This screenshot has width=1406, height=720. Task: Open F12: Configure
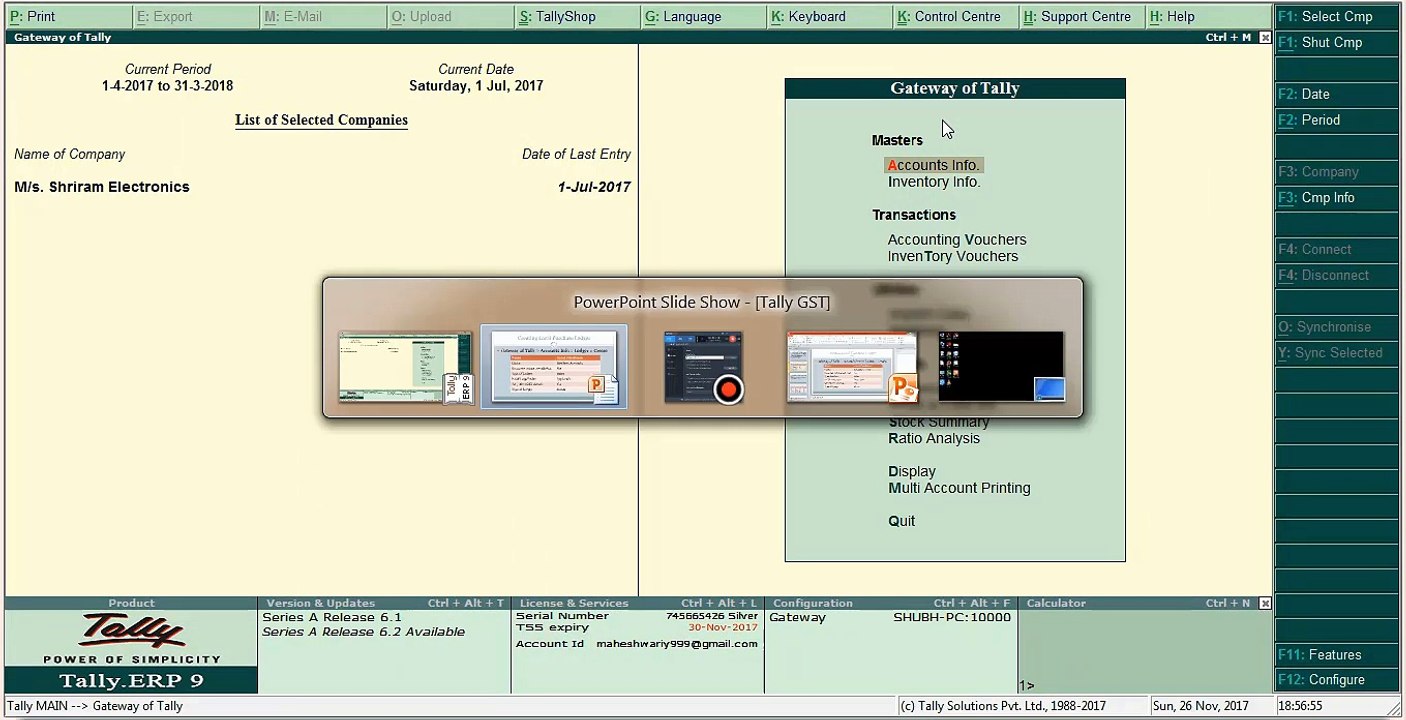pyautogui.click(x=1337, y=680)
